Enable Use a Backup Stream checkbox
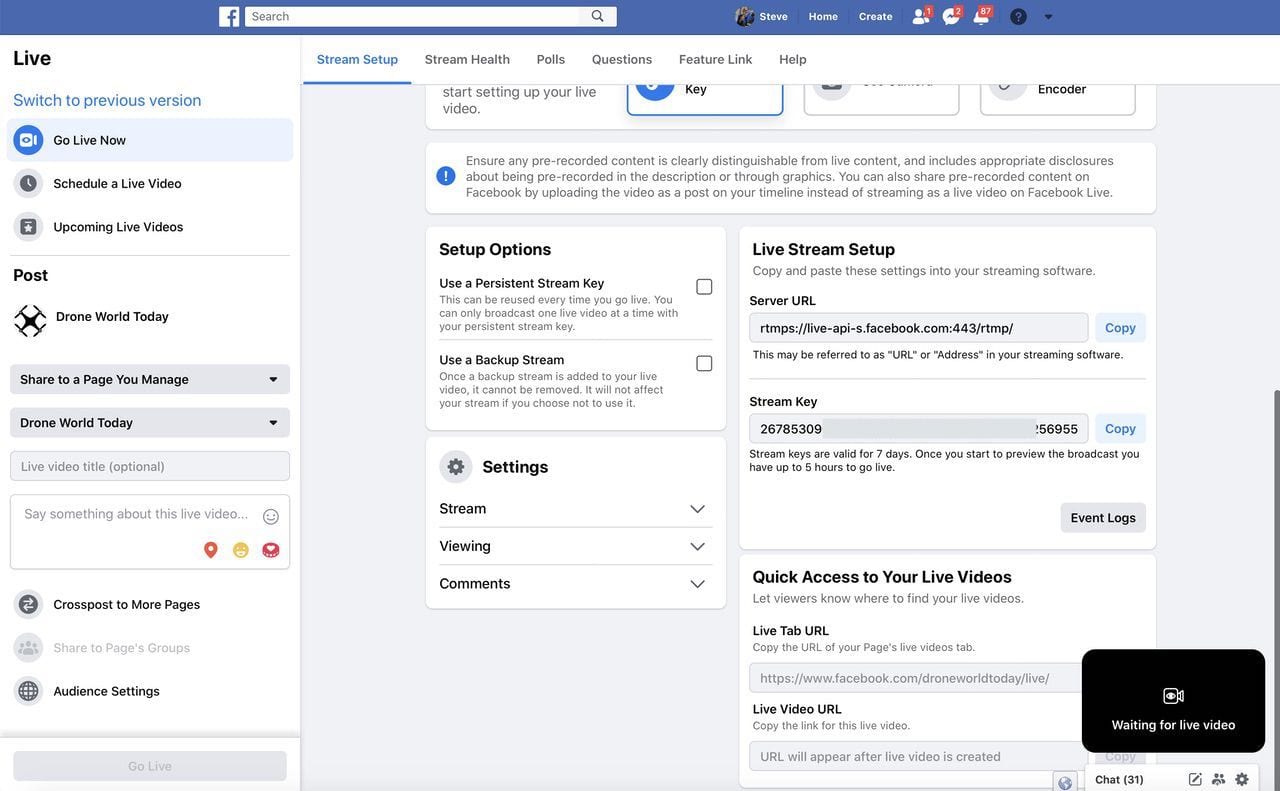The image size is (1280, 791). [x=704, y=363]
